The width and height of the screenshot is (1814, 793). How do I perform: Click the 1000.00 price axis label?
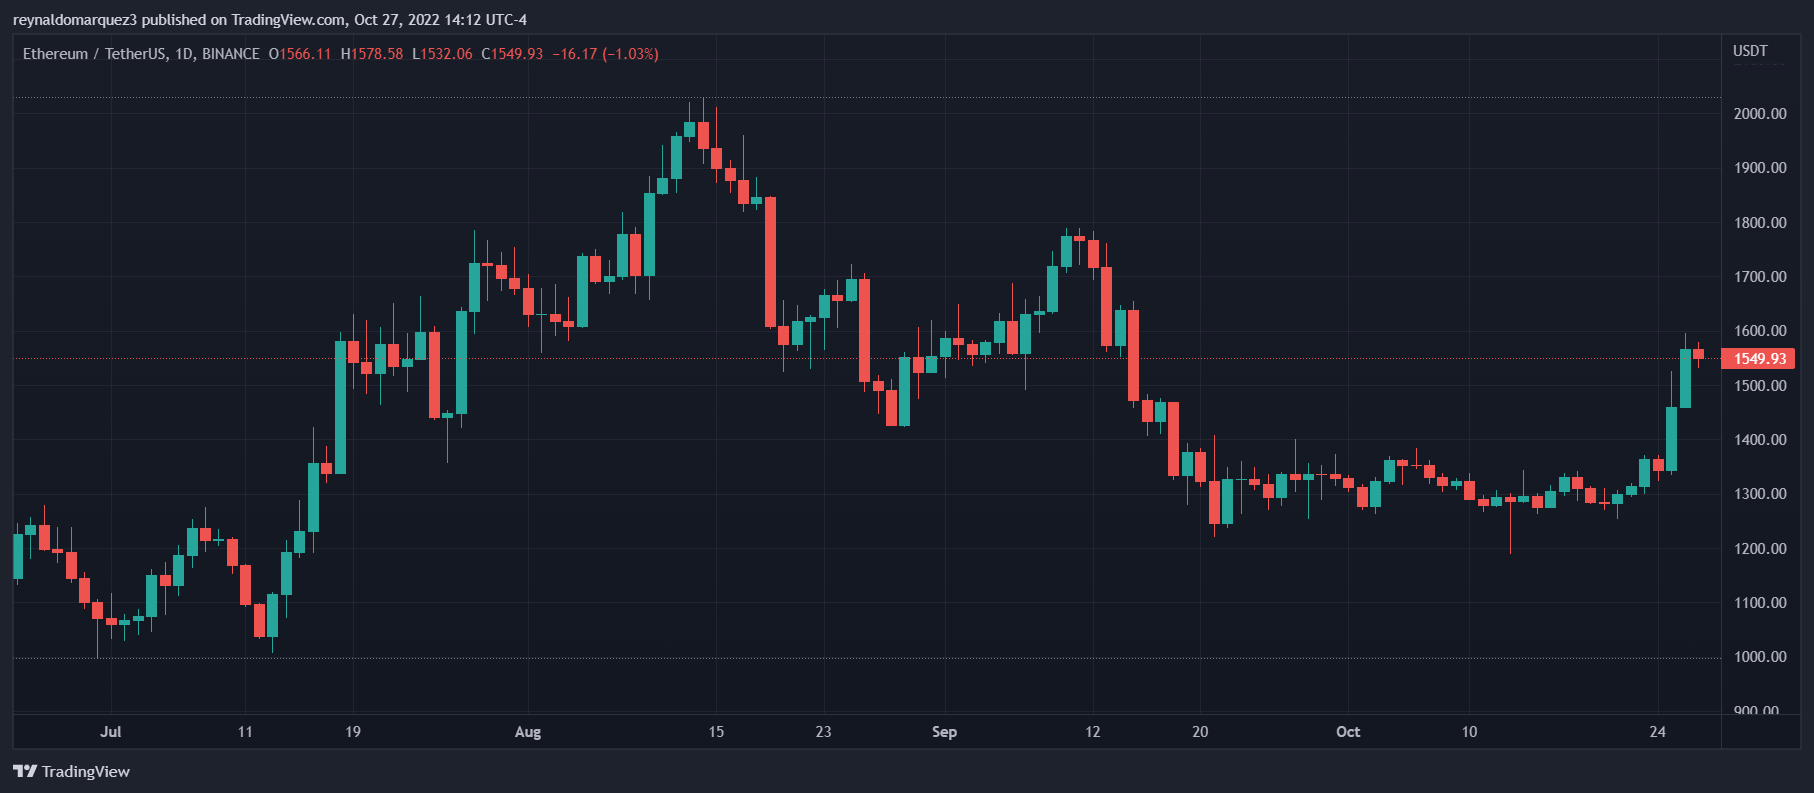pyautogui.click(x=1759, y=657)
